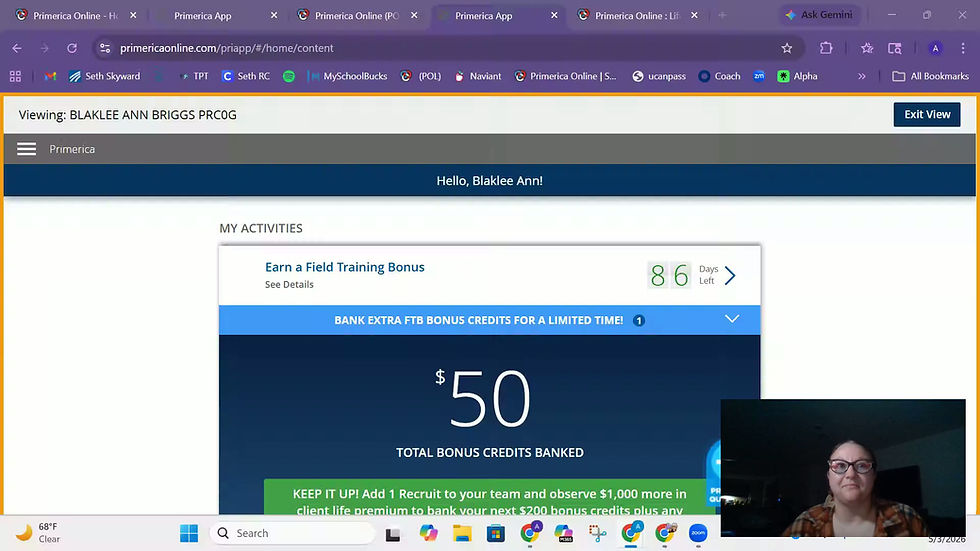The image size is (980, 551).
Task: Open Zoom bookmark icon
Action: click(759, 76)
